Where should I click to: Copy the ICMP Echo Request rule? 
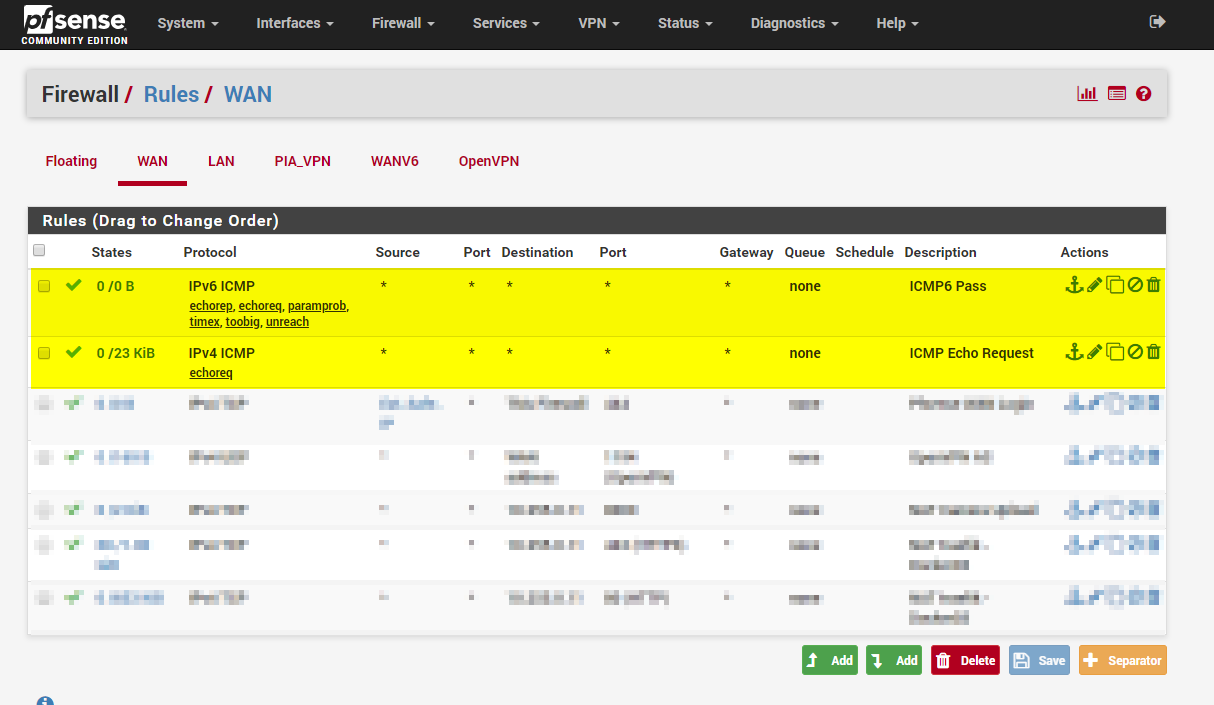(1115, 352)
